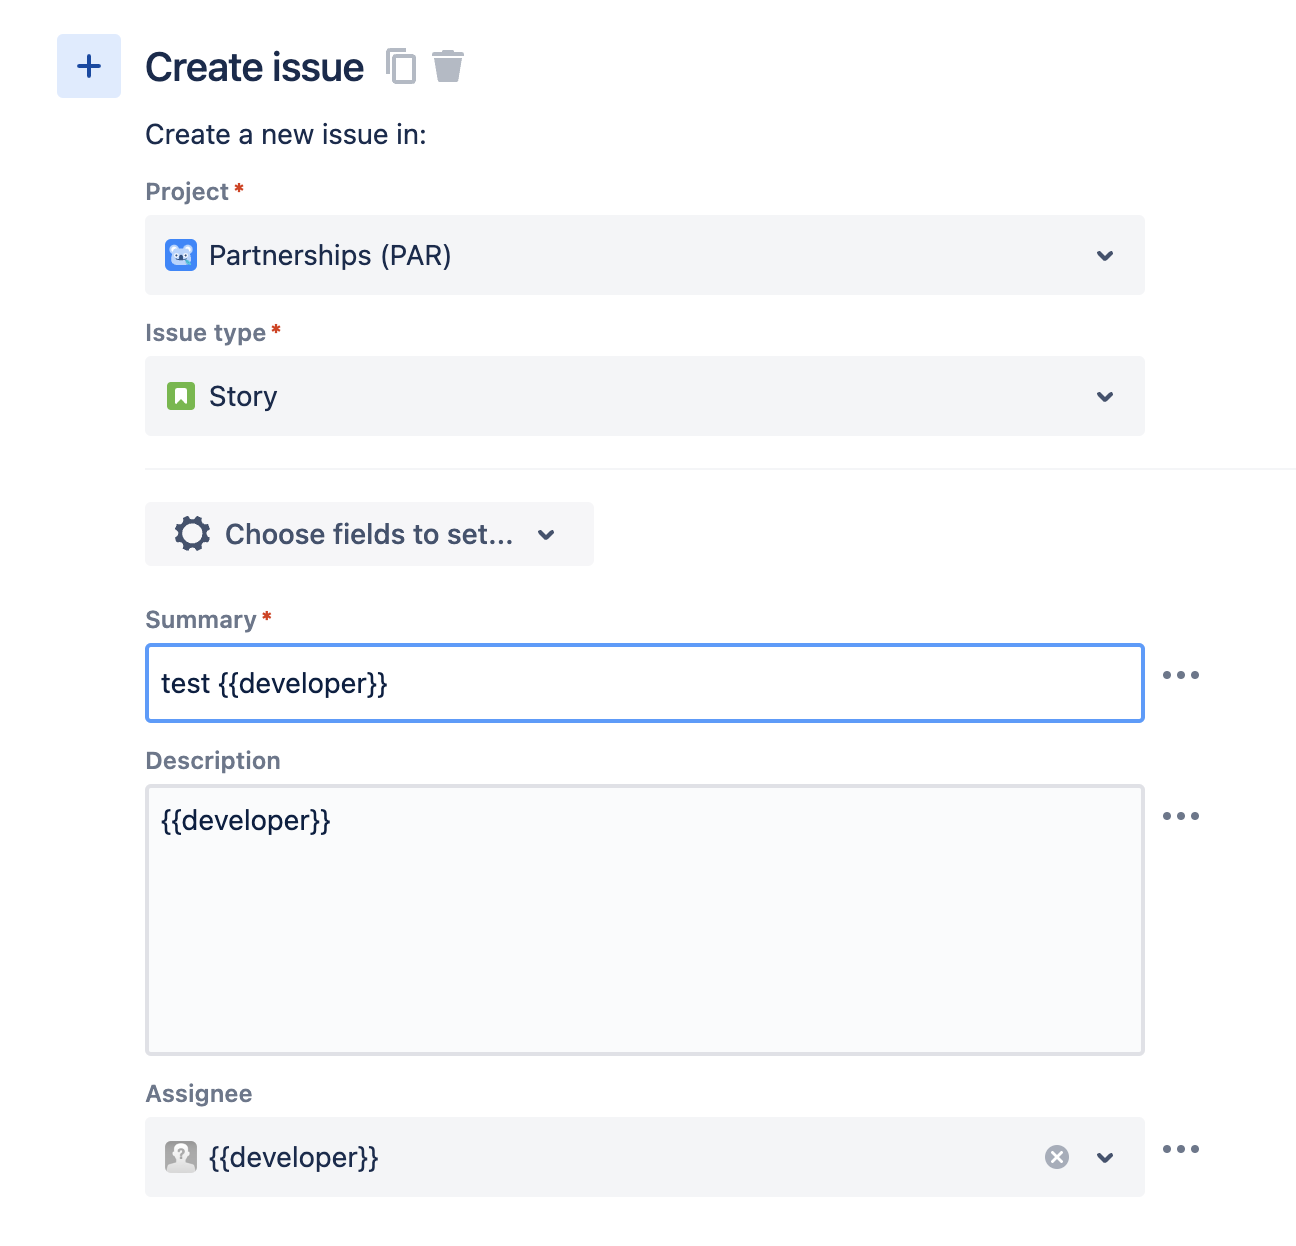
Task: Open the more options menu beside Assignee
Action: click(x=1181, y=1149)
